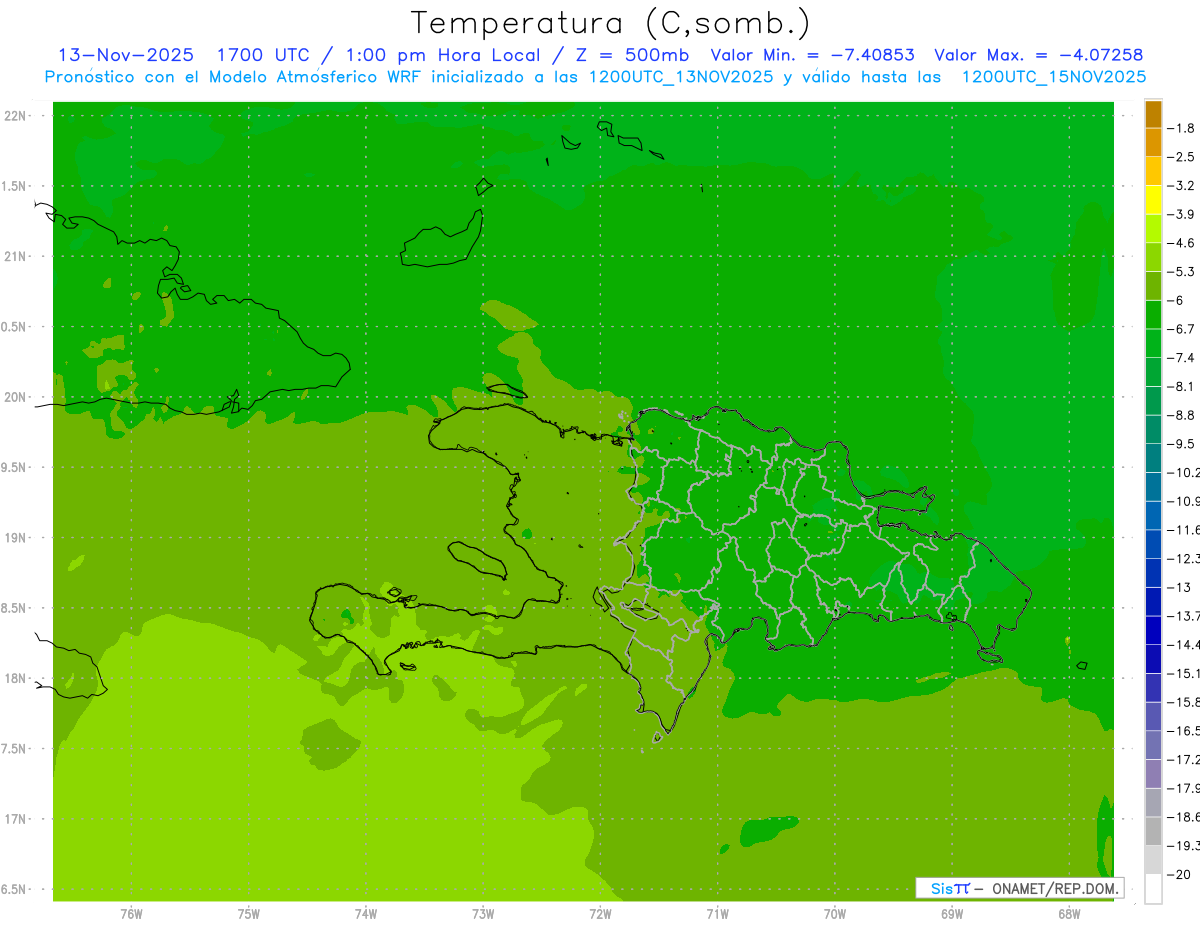Click the initialization time '1200UTC_13NOV2025'

point(681,77)
